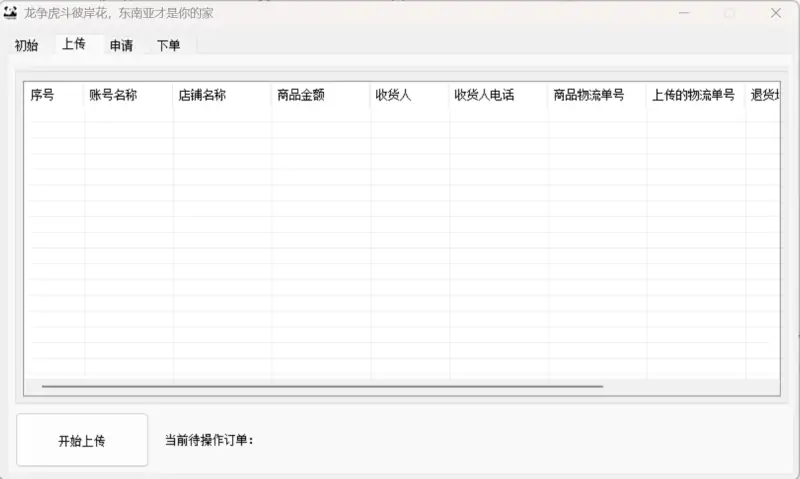Go to the 下单 tab
800x479 pixels.
tap(168, 45)
